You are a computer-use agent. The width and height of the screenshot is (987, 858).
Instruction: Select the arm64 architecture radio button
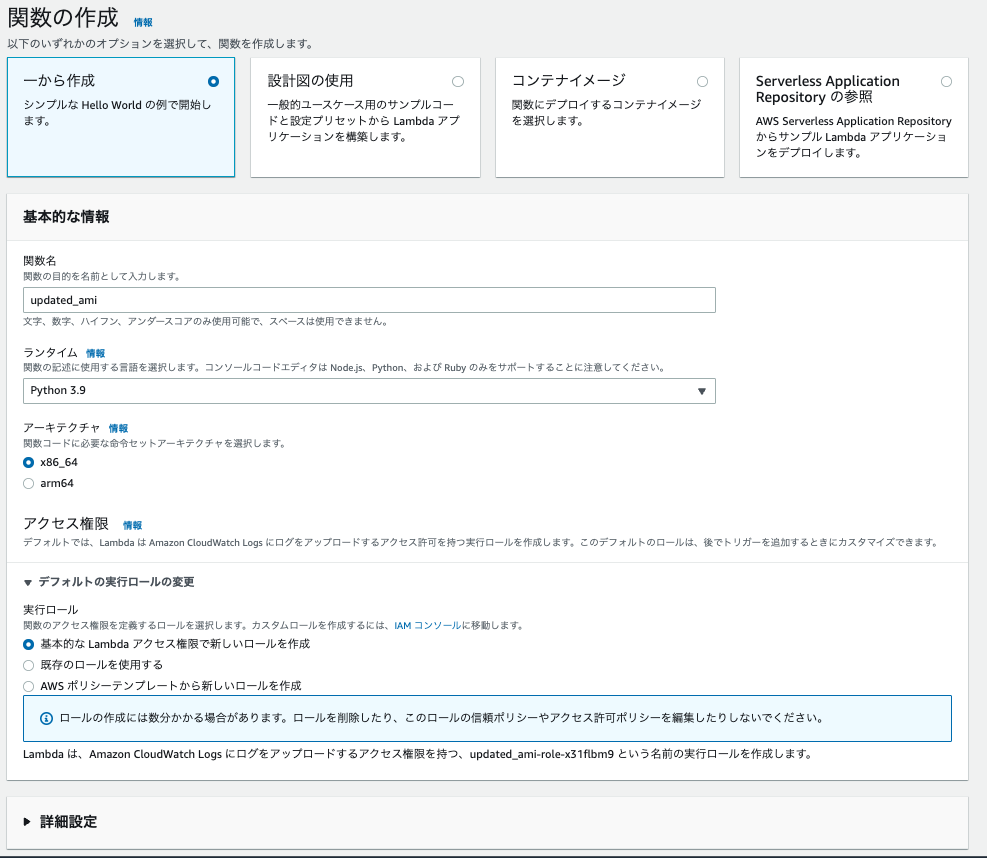click(x=29, y=485)
